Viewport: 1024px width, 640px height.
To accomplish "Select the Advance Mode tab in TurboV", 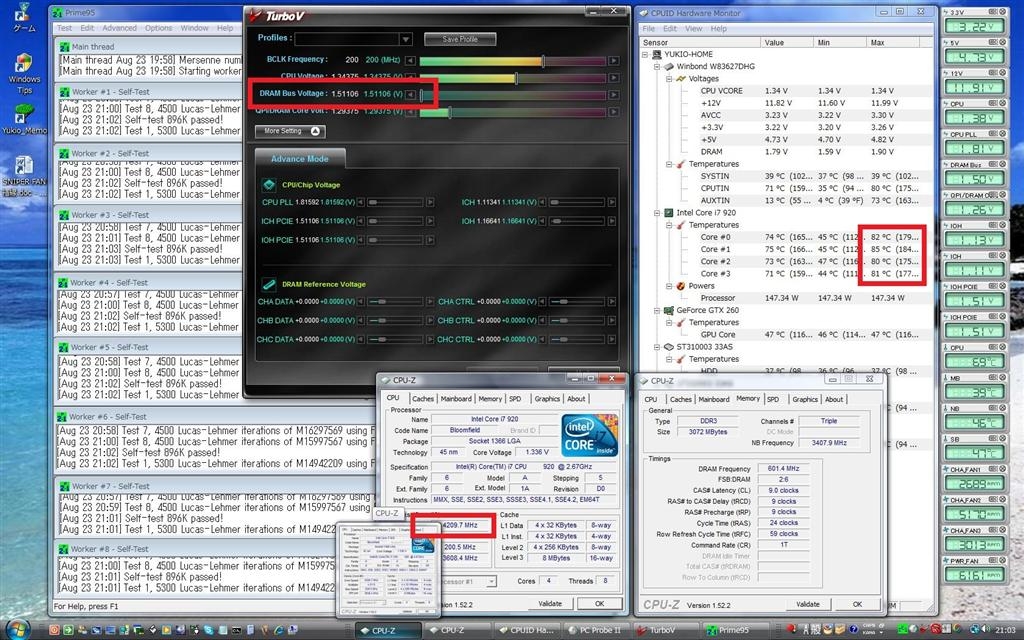I will (x=300, y=159).
